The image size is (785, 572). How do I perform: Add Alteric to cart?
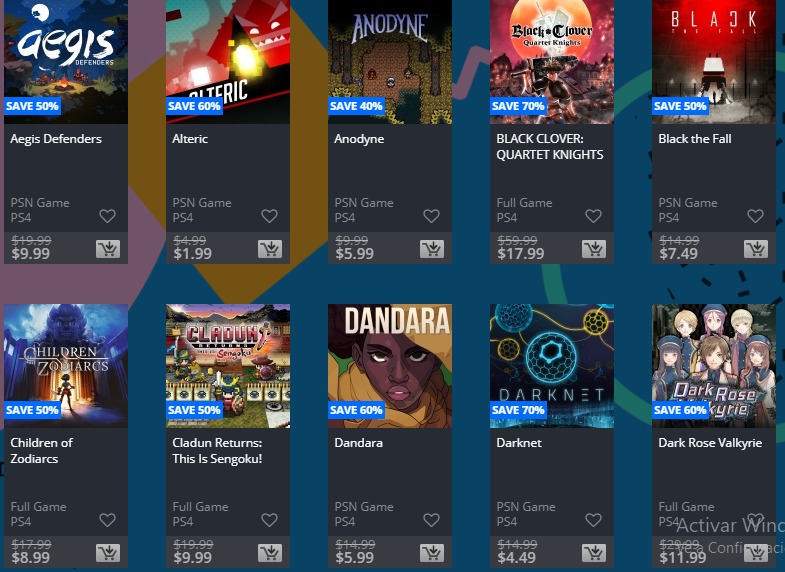tap(270, 249)
